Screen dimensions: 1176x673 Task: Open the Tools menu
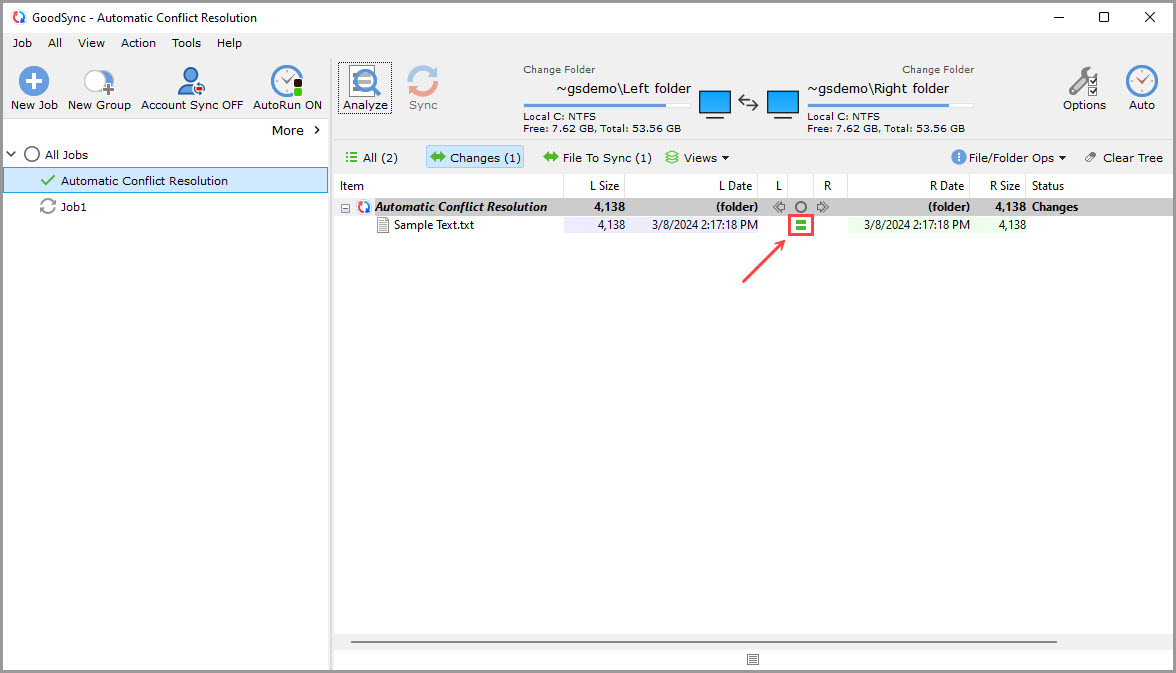pyautogui.click(x=186, y=43)
